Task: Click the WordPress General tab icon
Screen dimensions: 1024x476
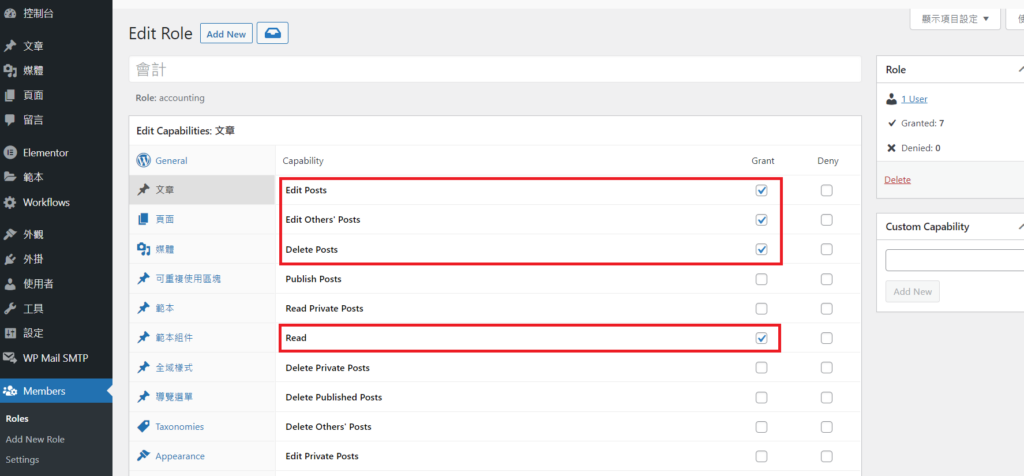Action: [x=143, y=160]
